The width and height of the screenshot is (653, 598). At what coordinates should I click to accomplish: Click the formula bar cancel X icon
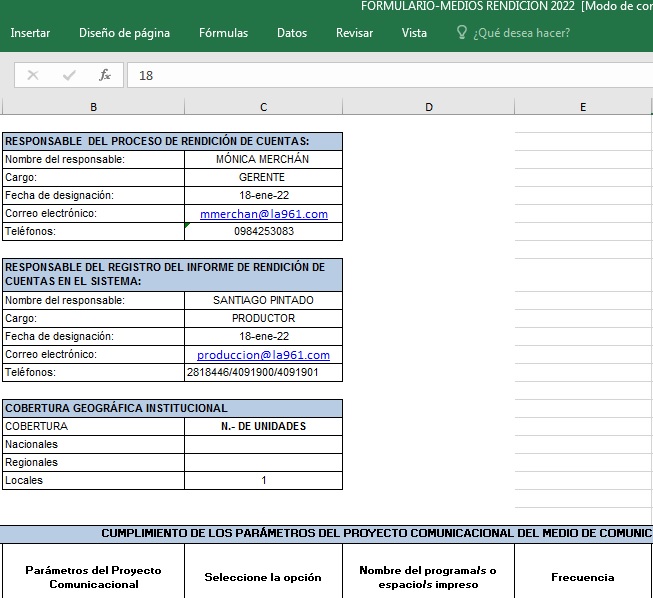tap(33, 75)
